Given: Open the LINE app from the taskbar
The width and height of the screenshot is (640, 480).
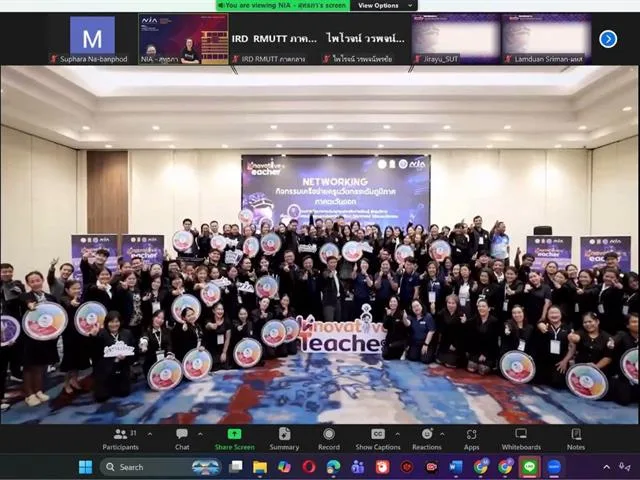Looking at the screenshot, I should coord(529,467).
